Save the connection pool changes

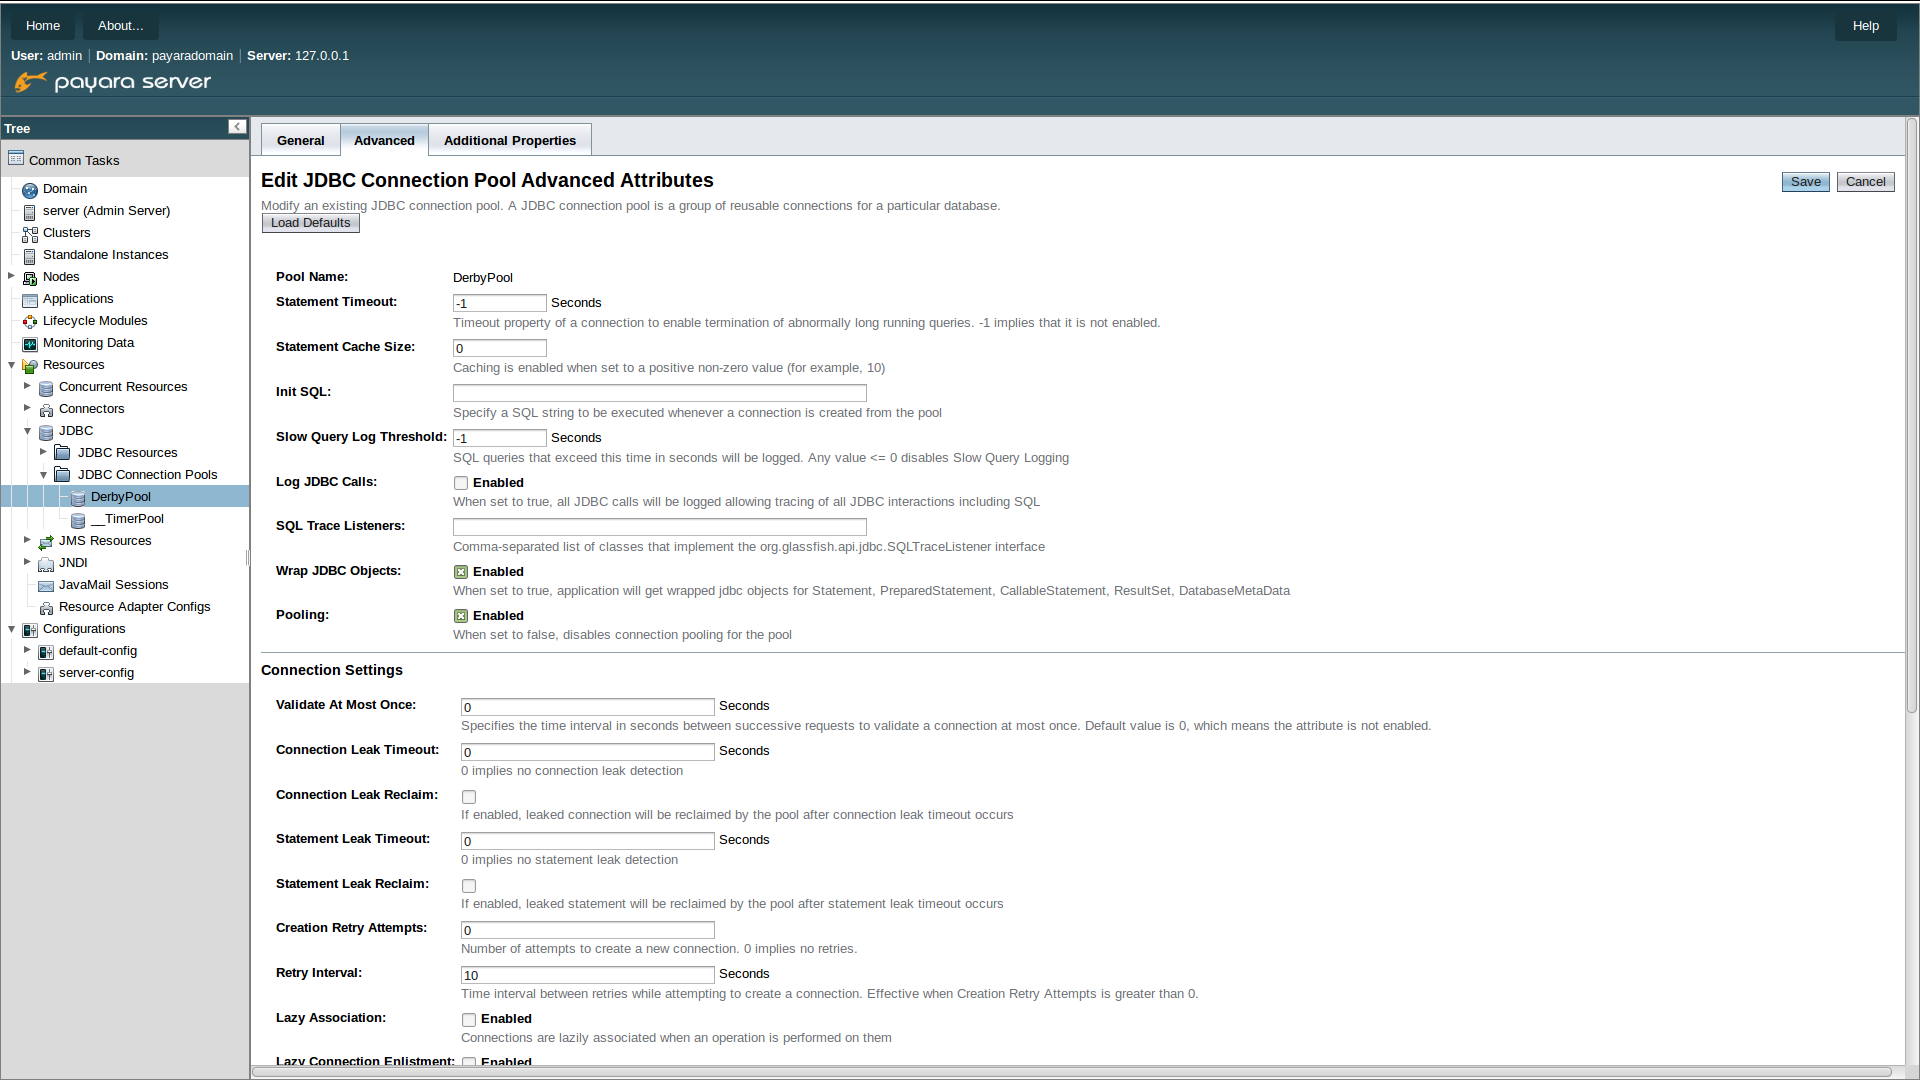(x=1804, y=181)
